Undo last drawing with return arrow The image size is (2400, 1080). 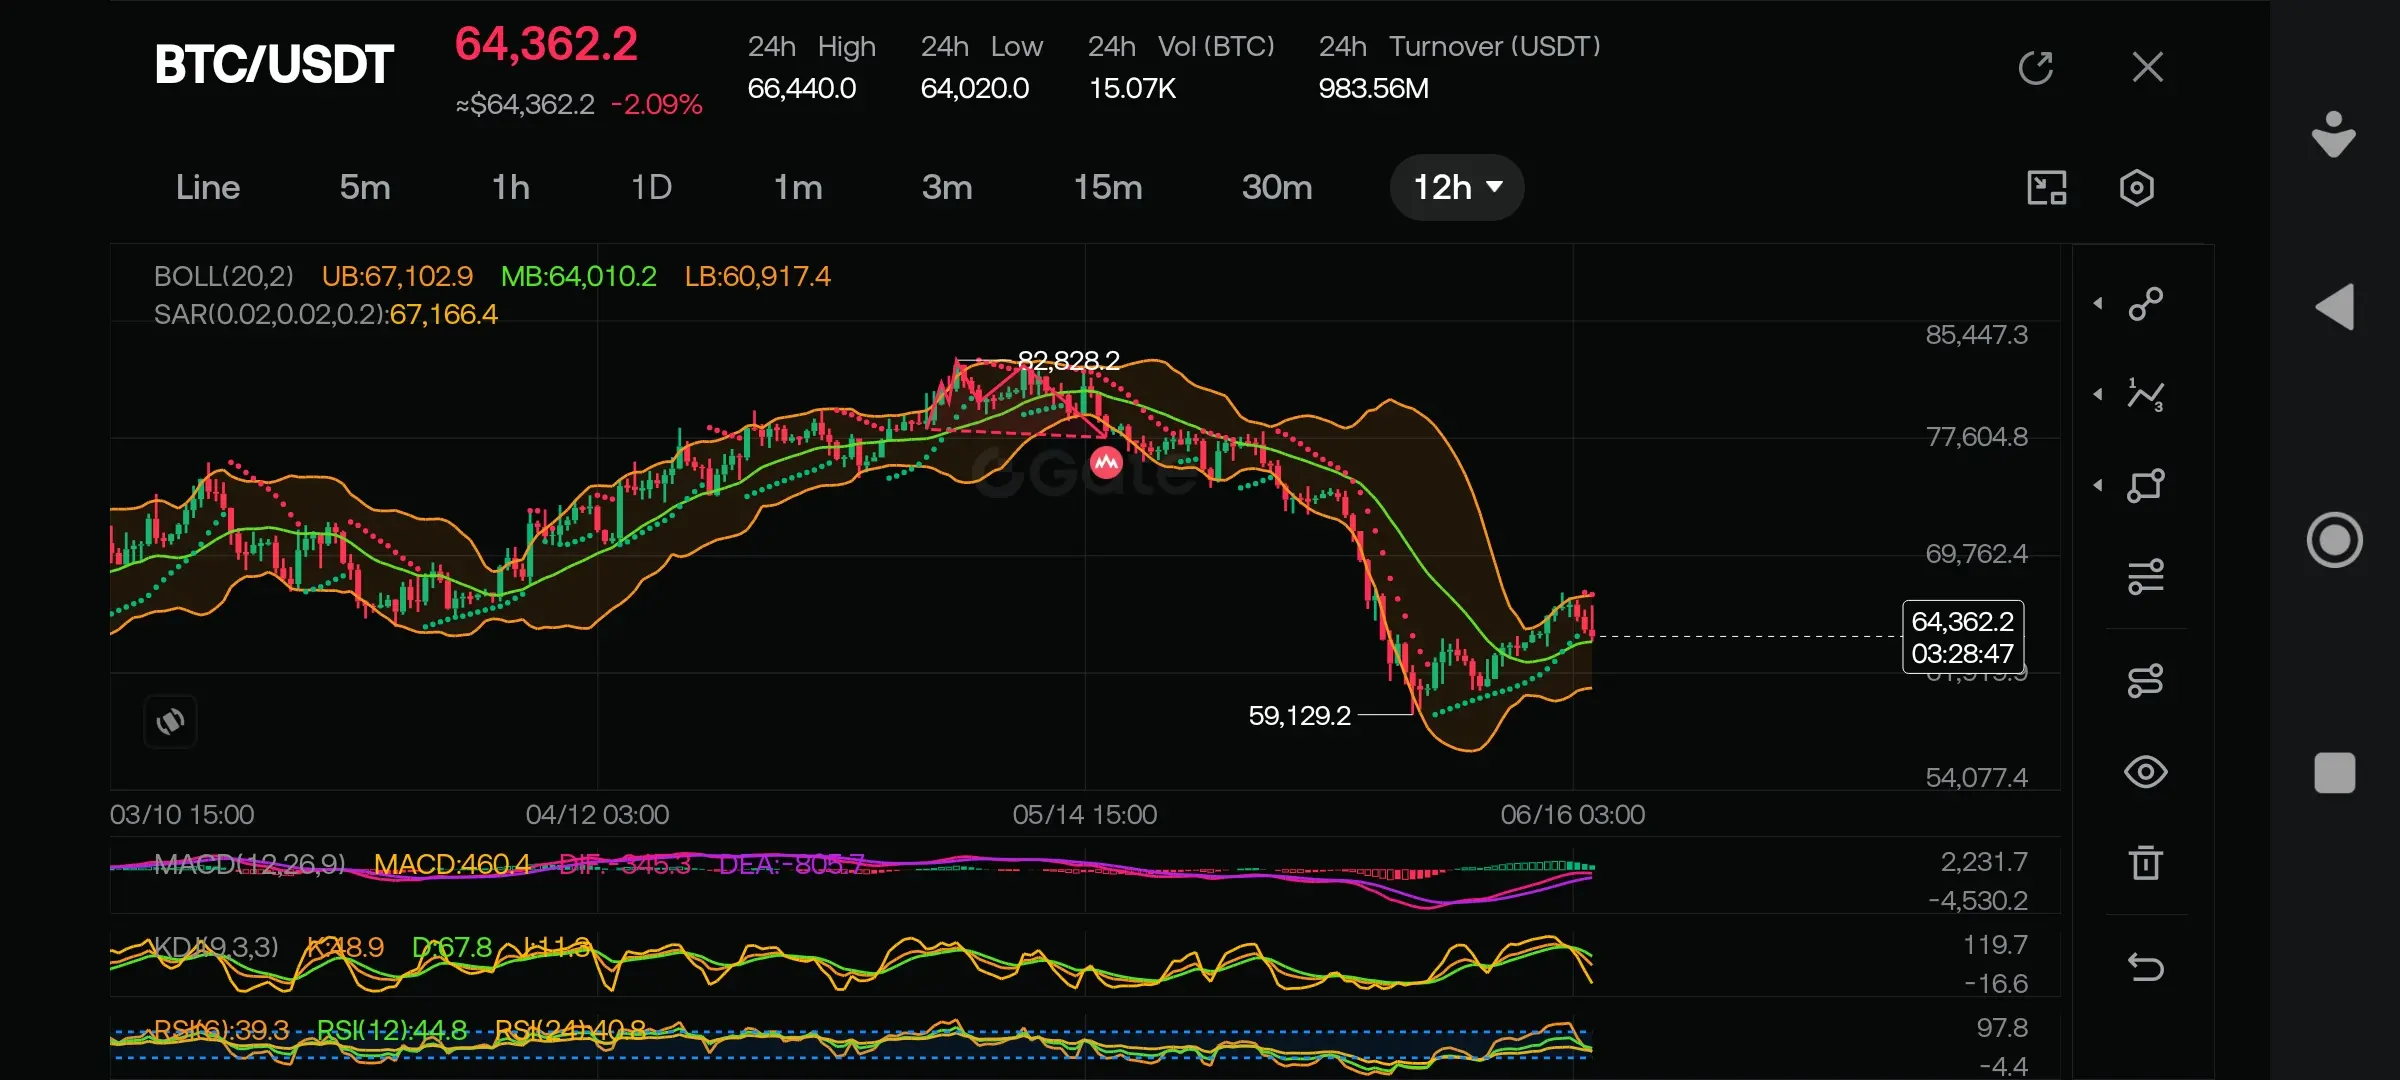pyautogui.click(x=2146, y=967)
